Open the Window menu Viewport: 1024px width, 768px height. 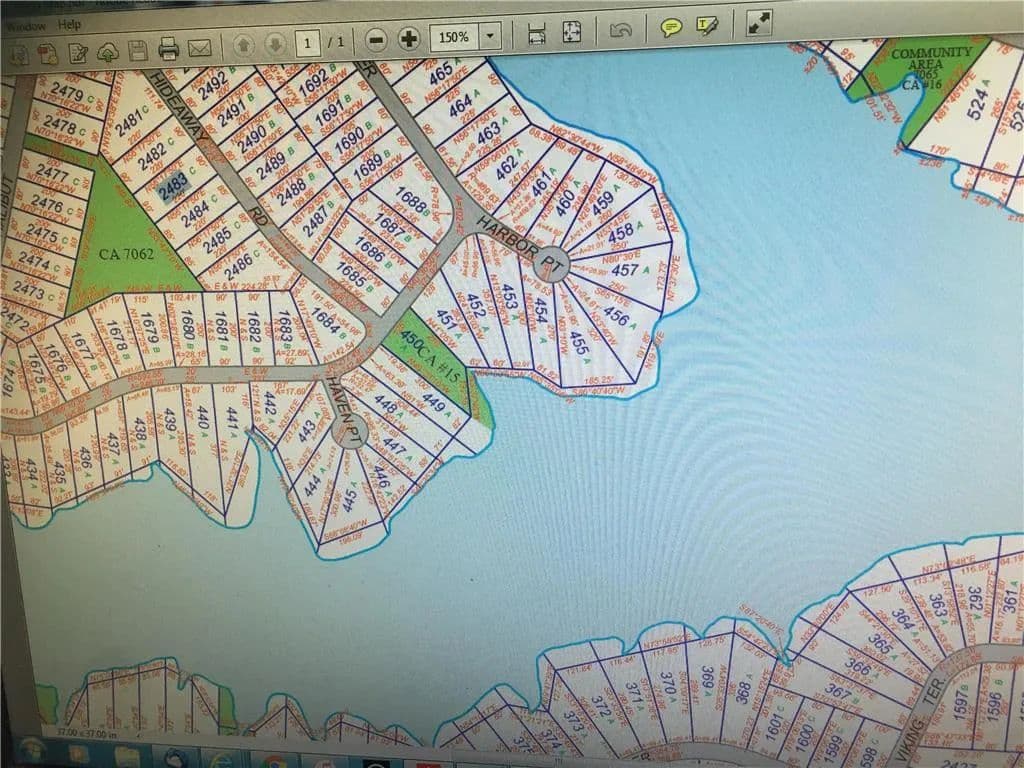[x=25, y=27]
